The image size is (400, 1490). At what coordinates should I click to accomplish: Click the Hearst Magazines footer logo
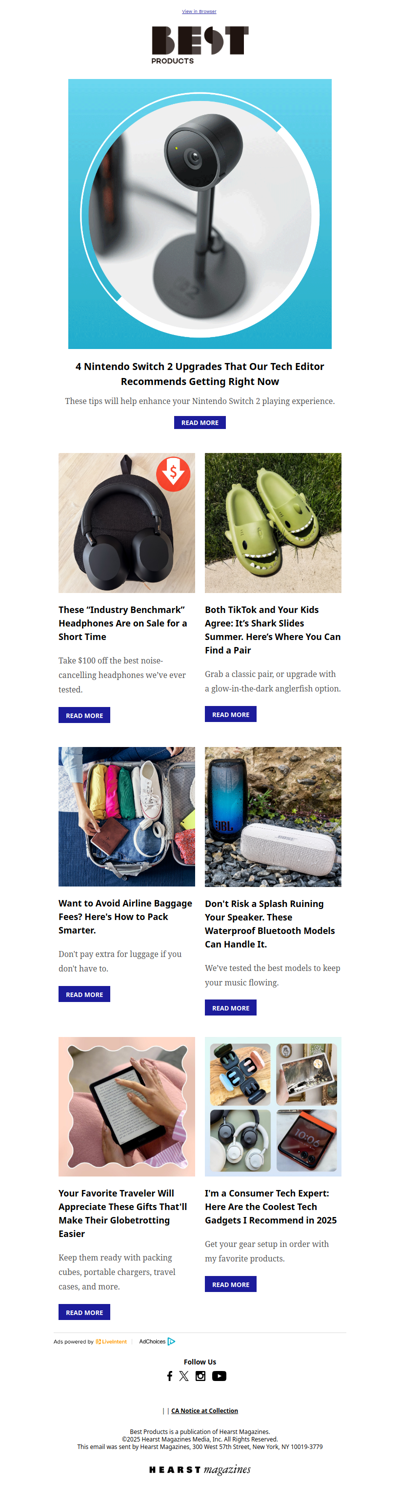(200, 1470)
